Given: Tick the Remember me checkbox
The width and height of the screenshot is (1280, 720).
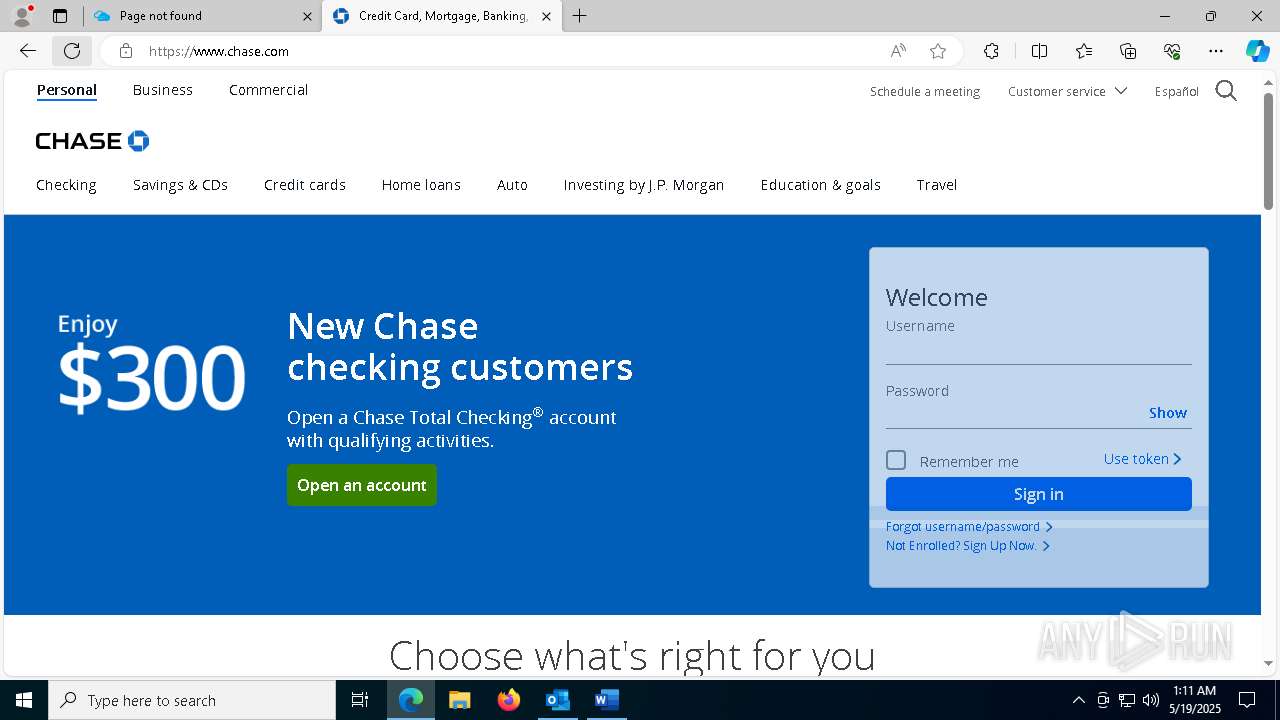Looking at the screenshot, I should [x=896, y=460].
